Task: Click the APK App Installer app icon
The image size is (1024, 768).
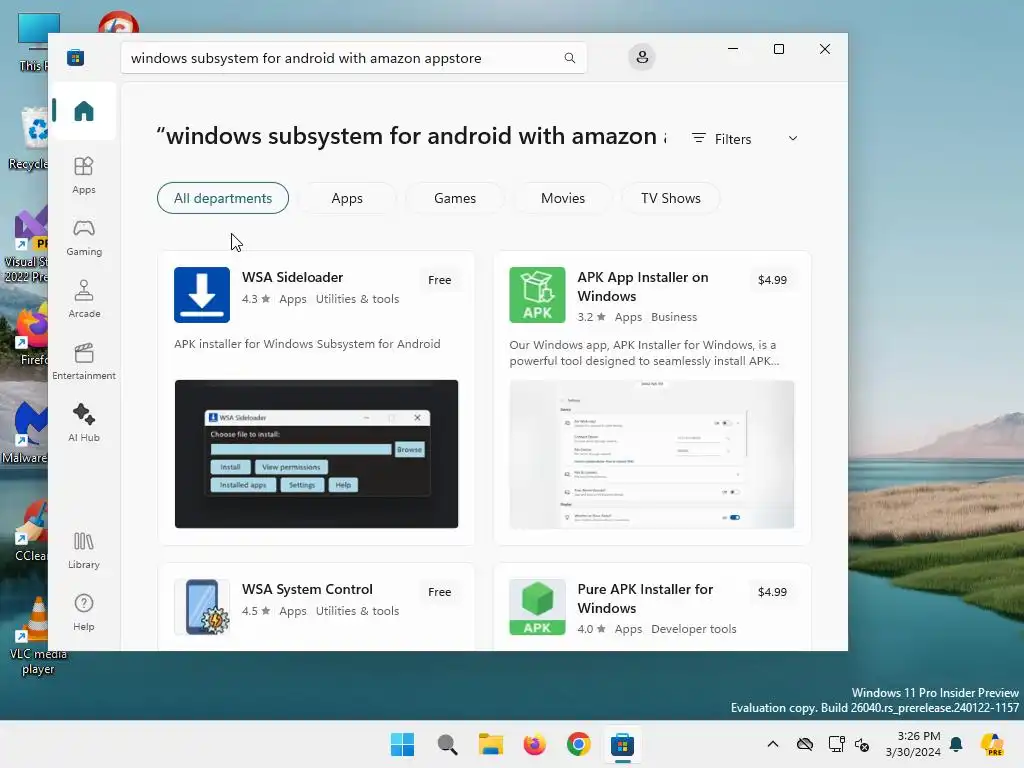Action: pyautogui.click(x=537, y=295)
